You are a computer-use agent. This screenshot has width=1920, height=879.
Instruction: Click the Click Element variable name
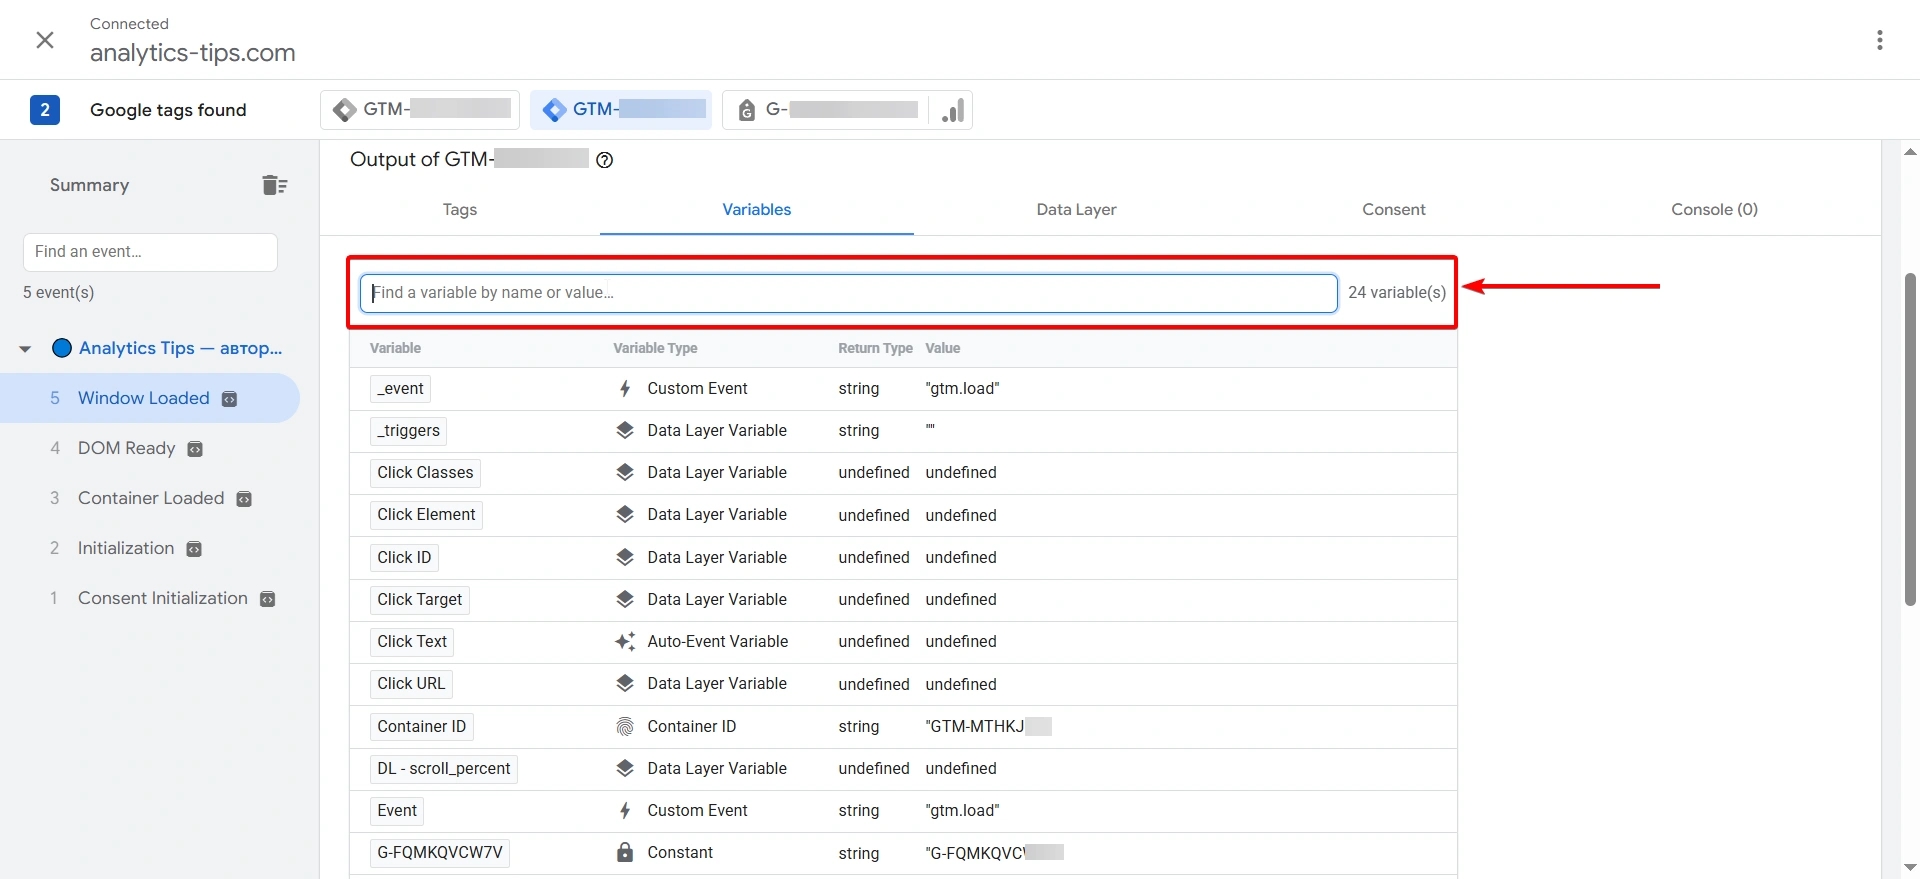coord(426,515)
